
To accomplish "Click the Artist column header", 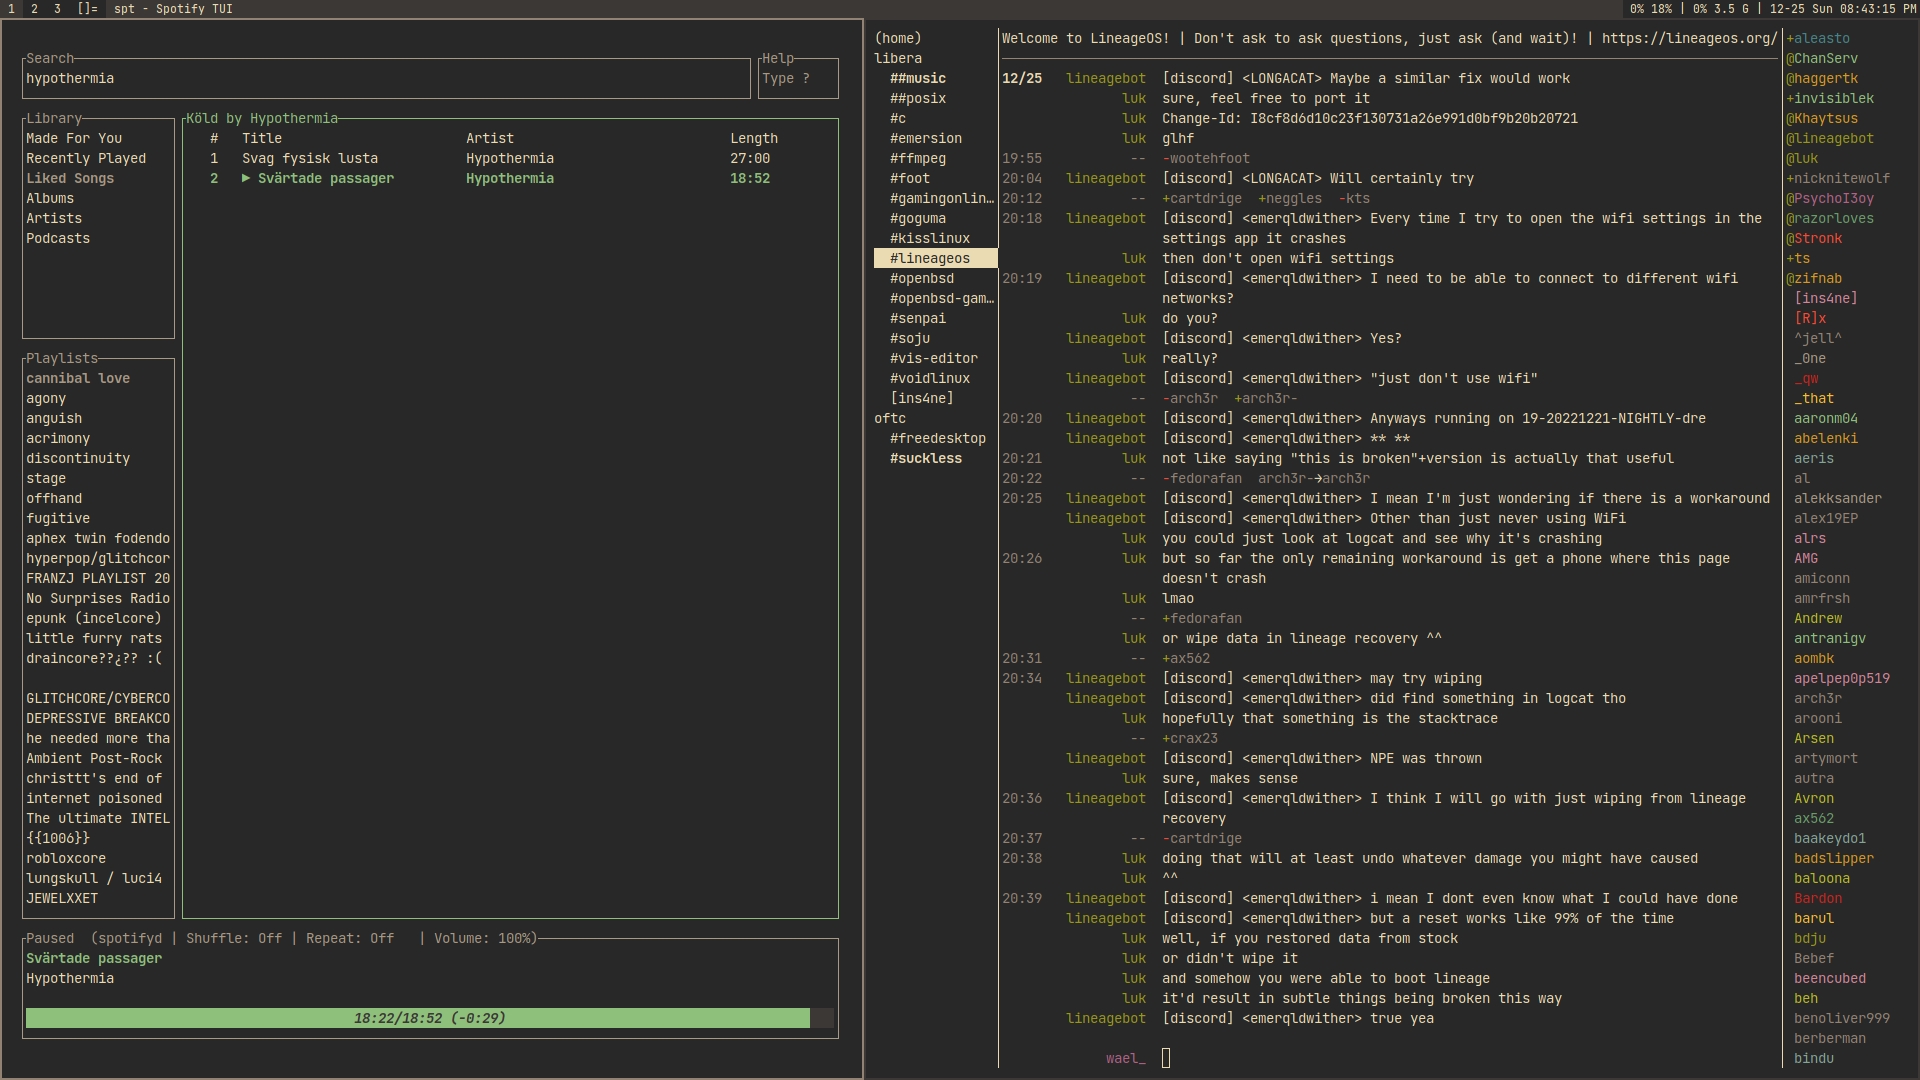I will (490, 138).
